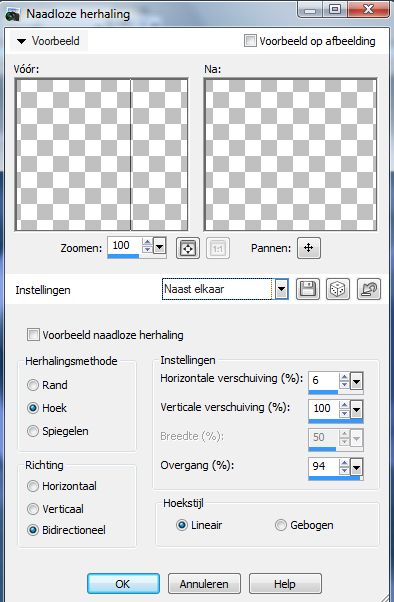Open the Zoomen value dropdown arrow
This screenshot has width=394, height=602.
(159, 246)
